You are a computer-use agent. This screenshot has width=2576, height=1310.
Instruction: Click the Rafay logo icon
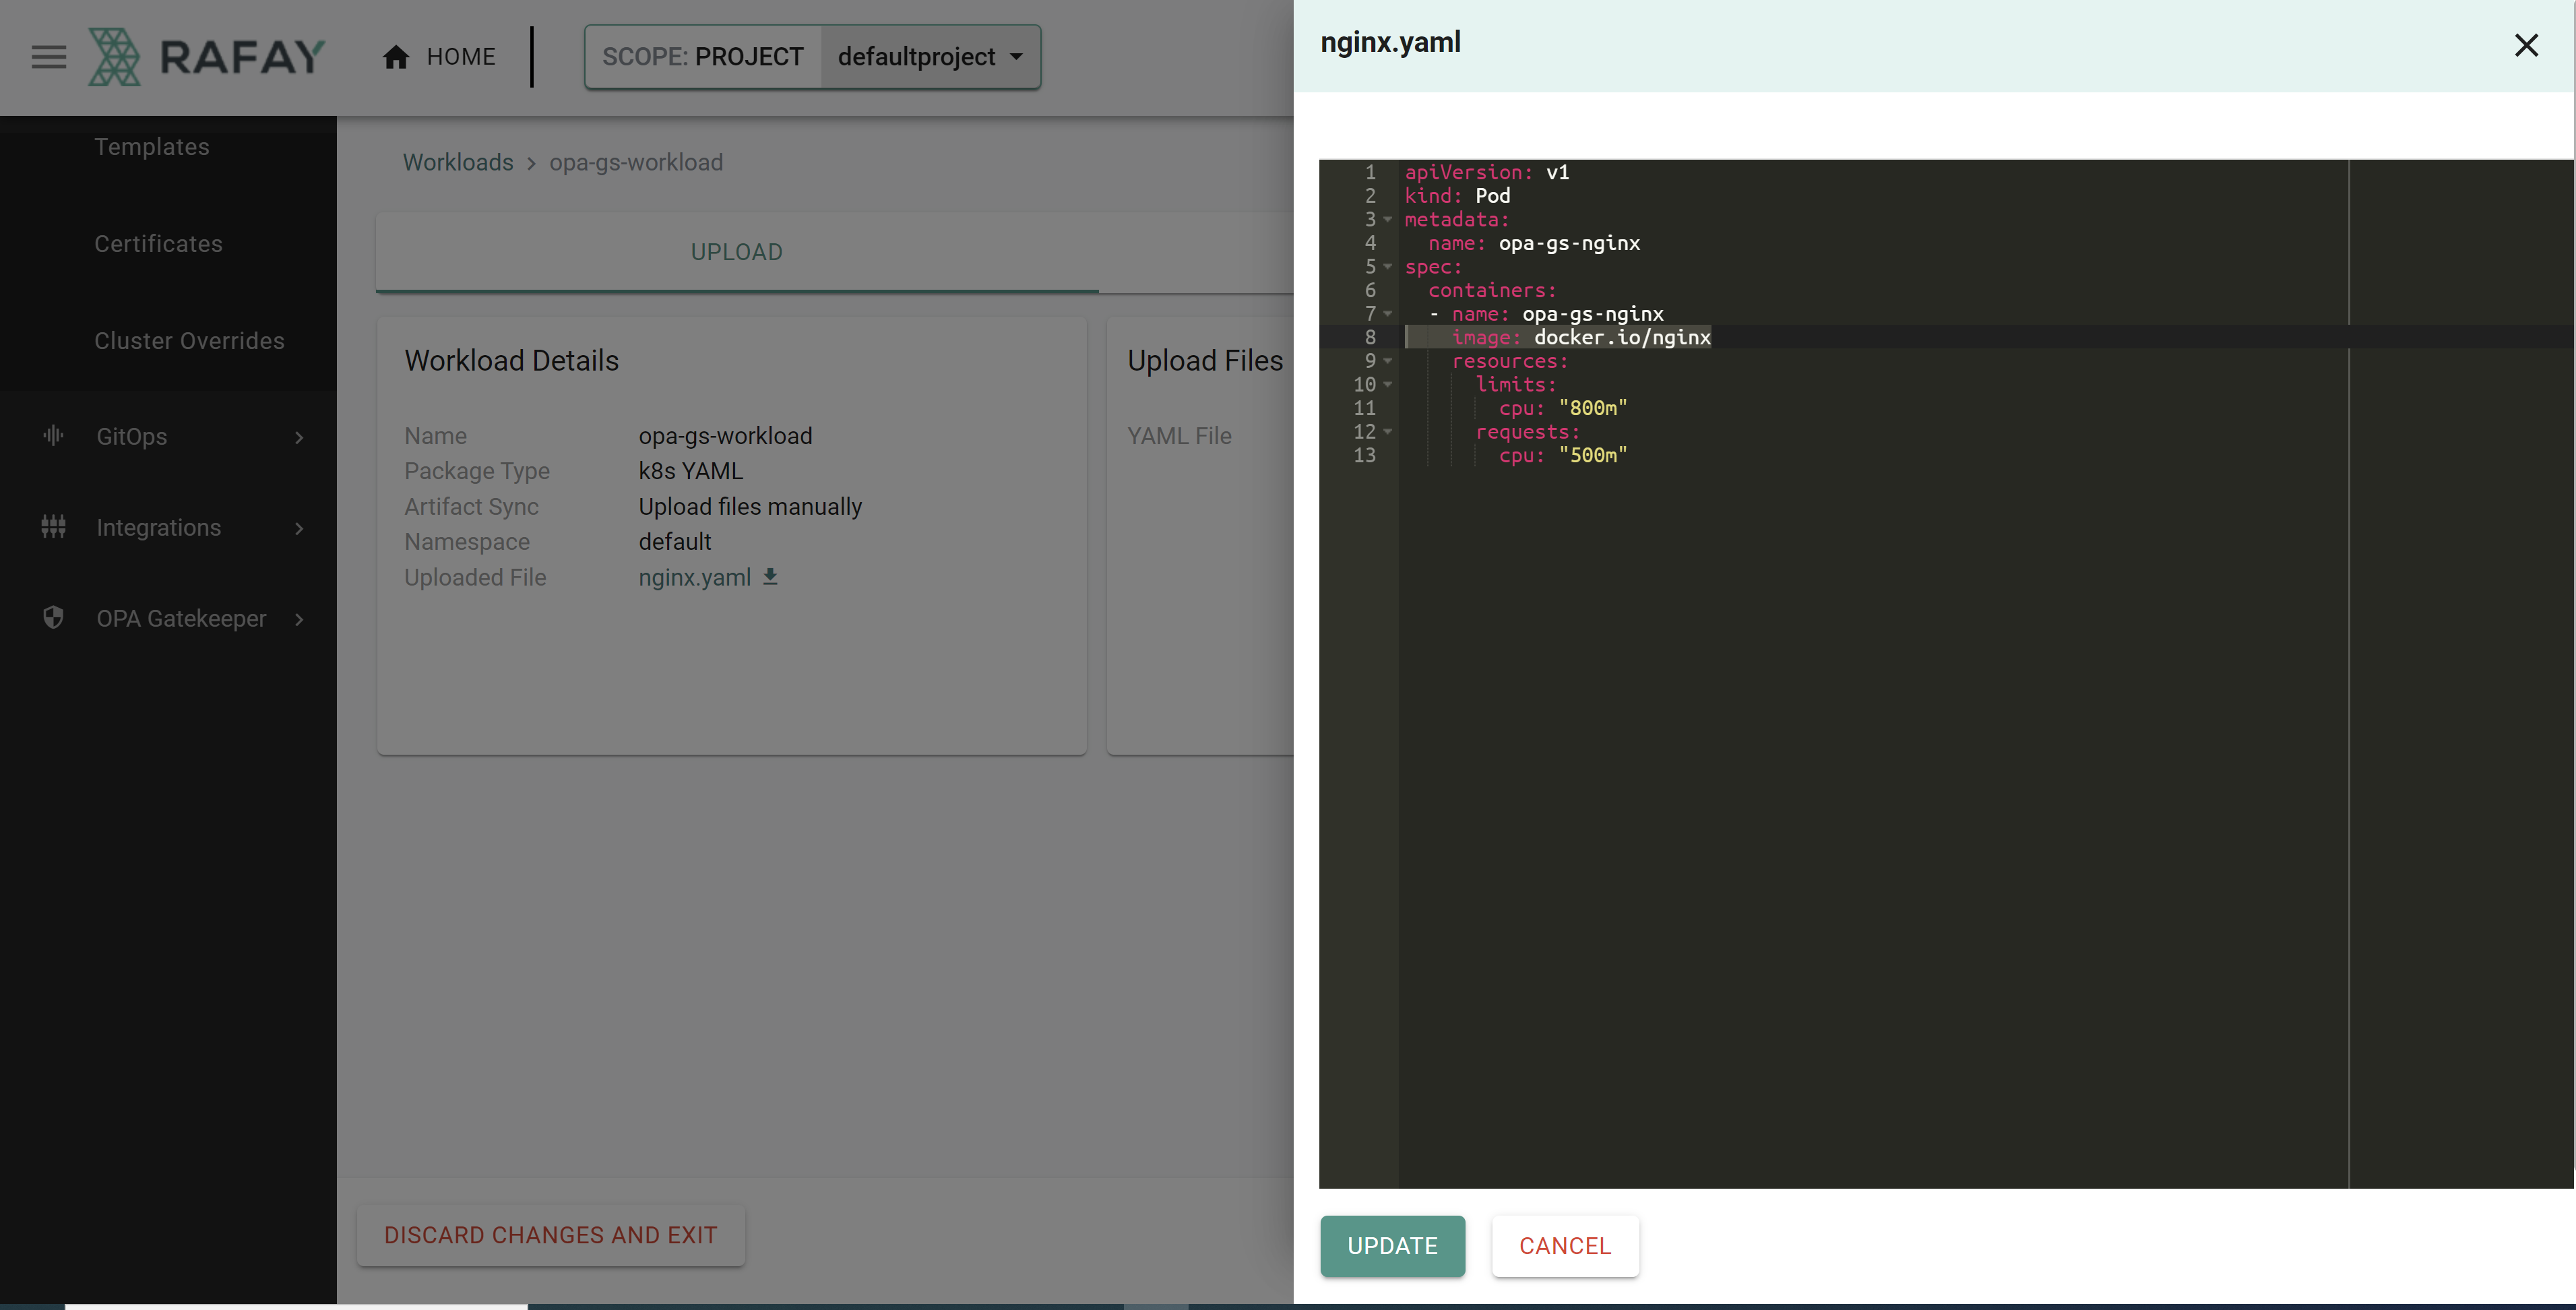coord(114,55)
